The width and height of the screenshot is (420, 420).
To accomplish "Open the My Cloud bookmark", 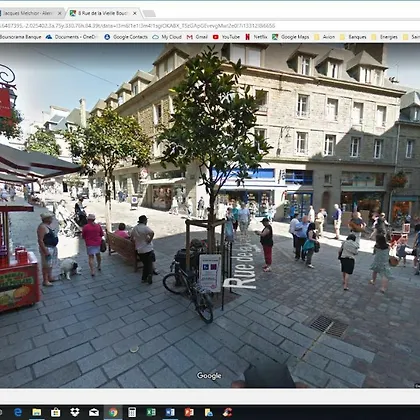I will 167,37.
